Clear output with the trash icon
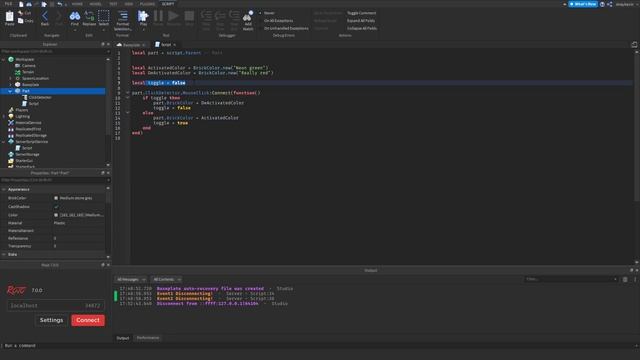 (x=625, y=279)
